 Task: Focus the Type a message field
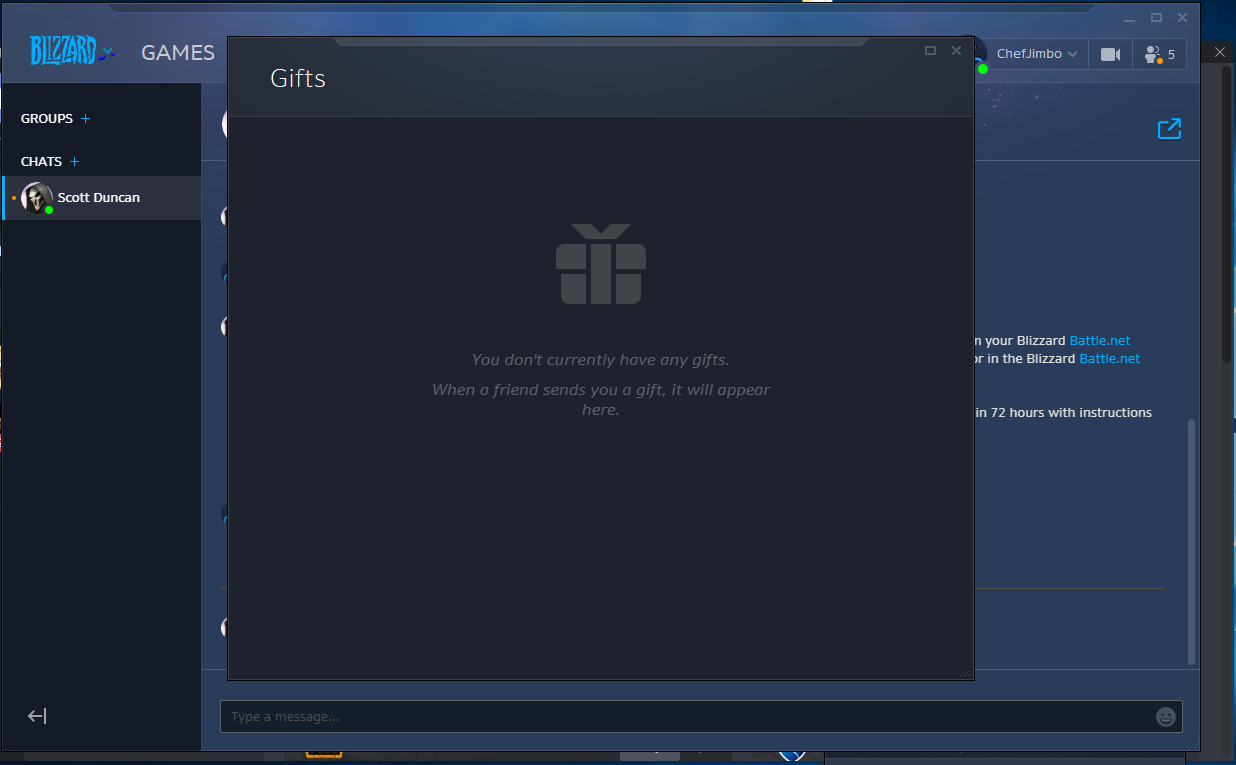[686, 717]
